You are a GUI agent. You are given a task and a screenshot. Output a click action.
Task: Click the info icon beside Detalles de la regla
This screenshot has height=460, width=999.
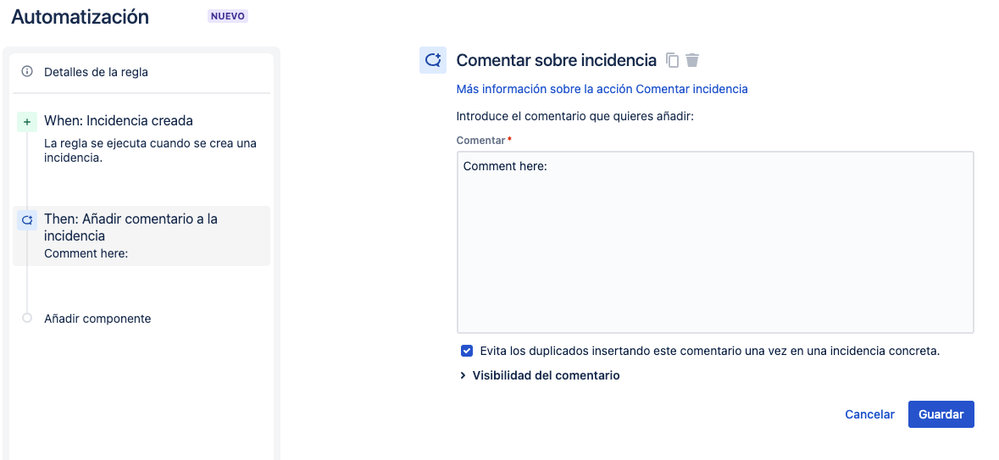coord(27,72)
